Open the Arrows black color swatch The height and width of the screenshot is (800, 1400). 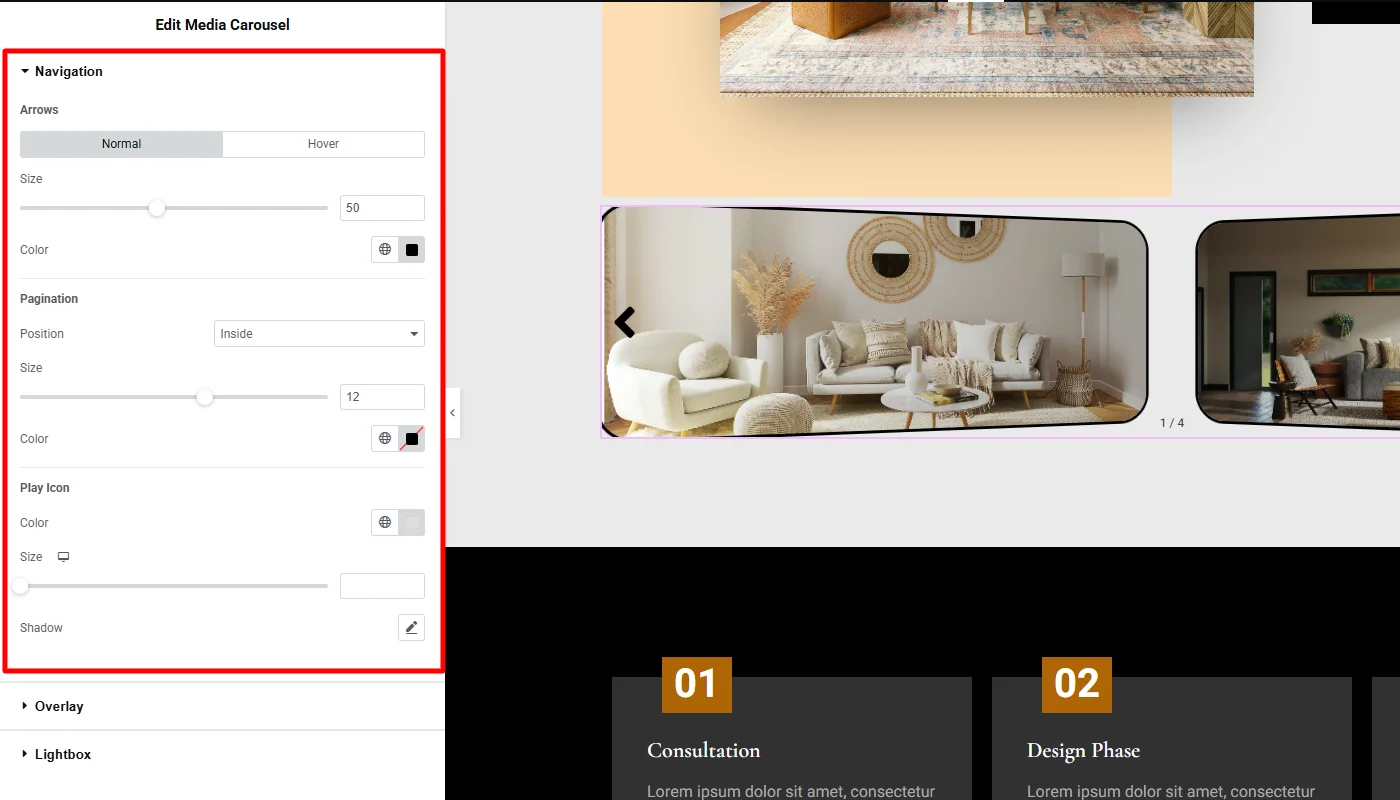[412, 250]
